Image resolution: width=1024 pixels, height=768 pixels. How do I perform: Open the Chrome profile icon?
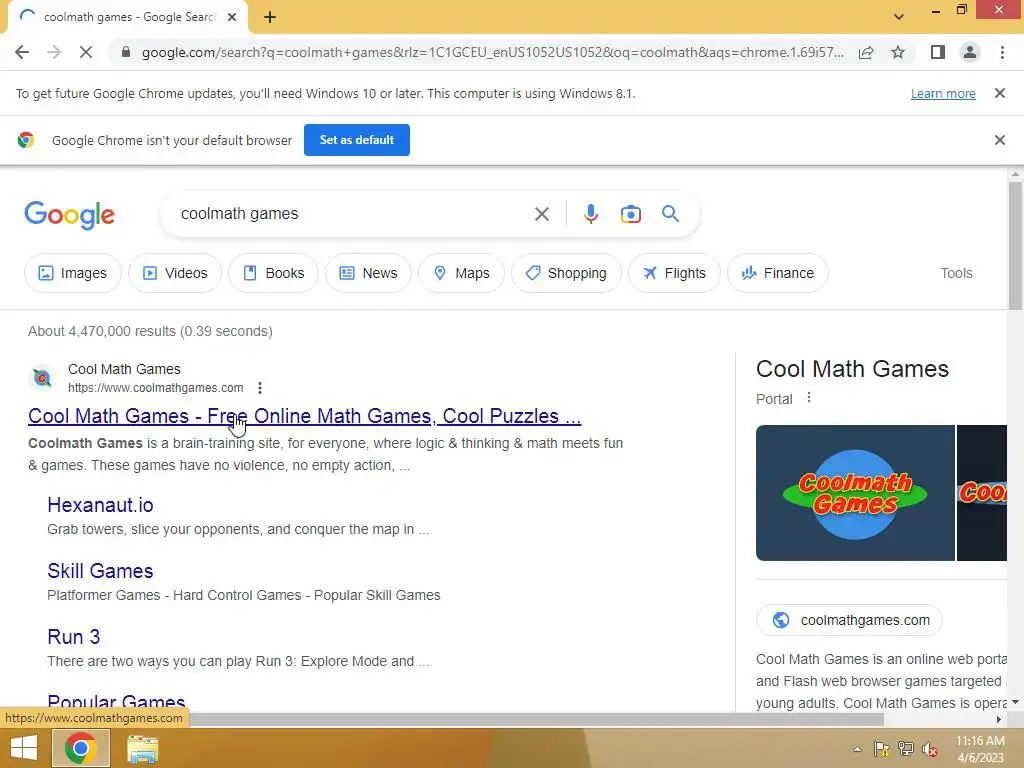click(x=970, y=52)
